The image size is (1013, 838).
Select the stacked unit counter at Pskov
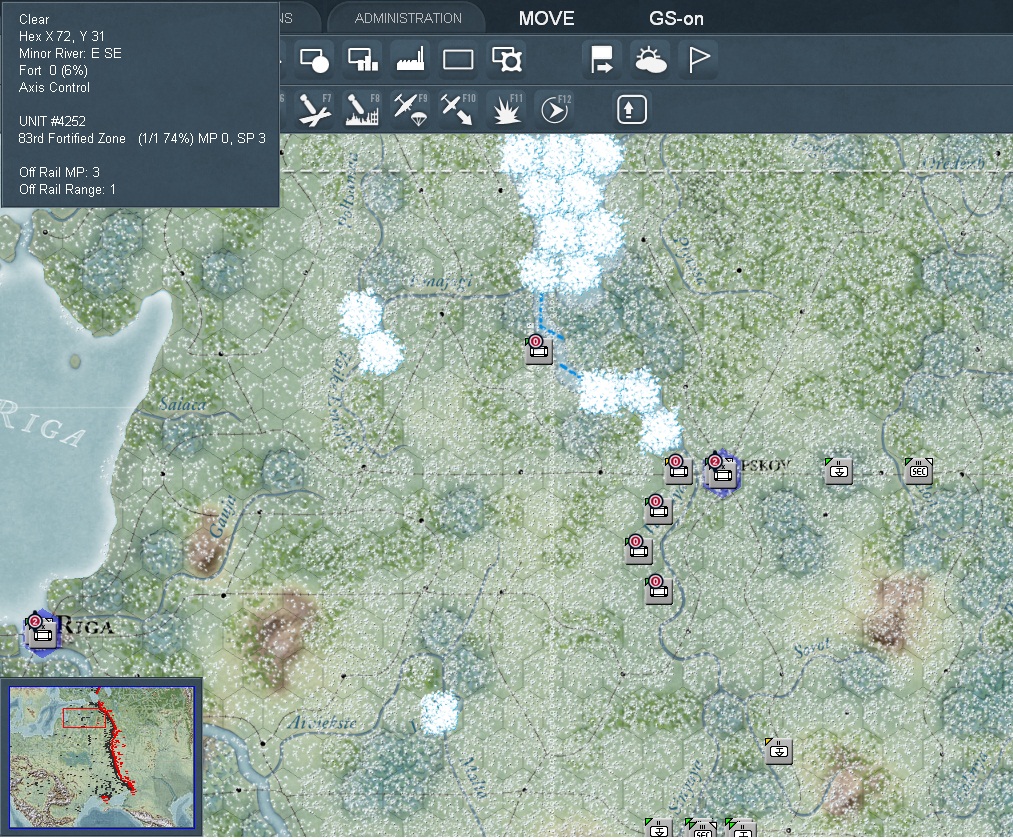(722, 473)
